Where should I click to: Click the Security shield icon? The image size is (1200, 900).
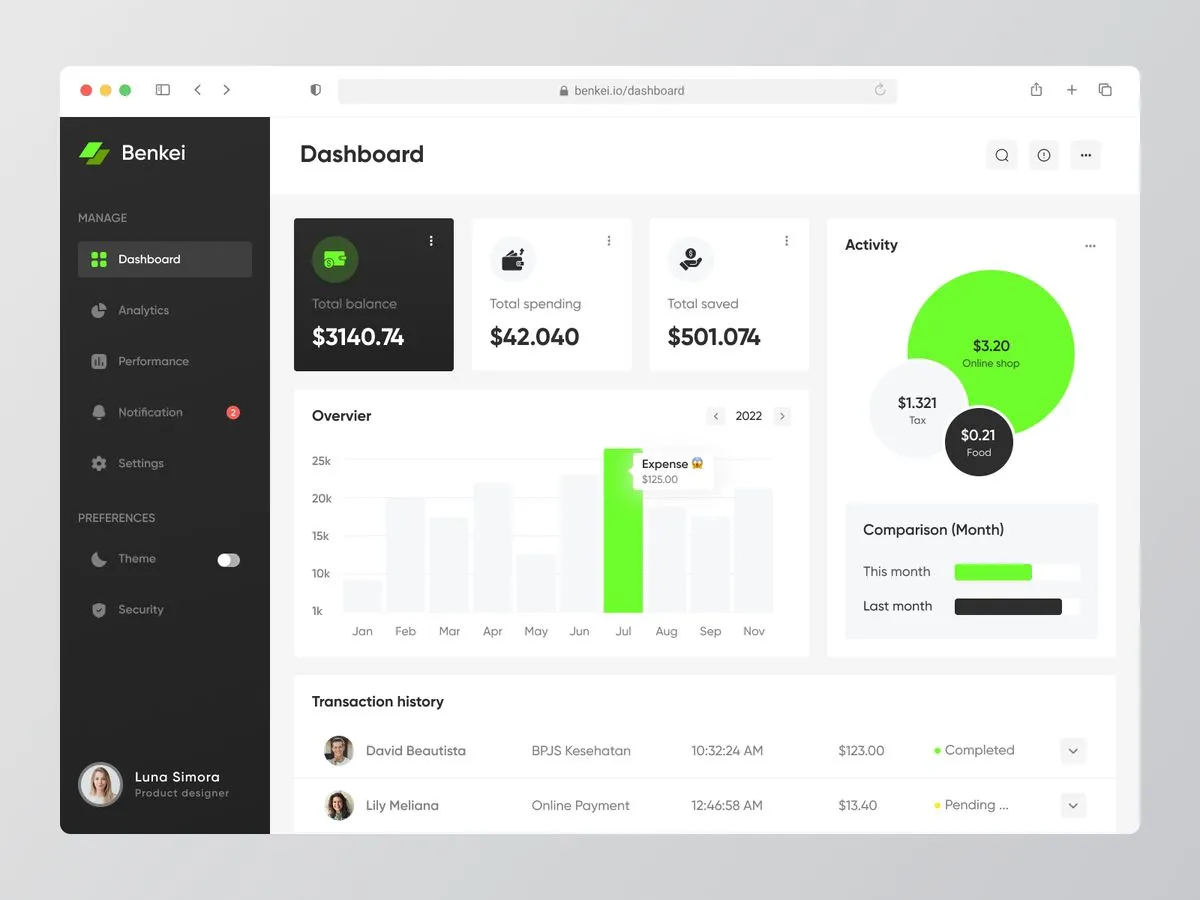pos(98,609)
